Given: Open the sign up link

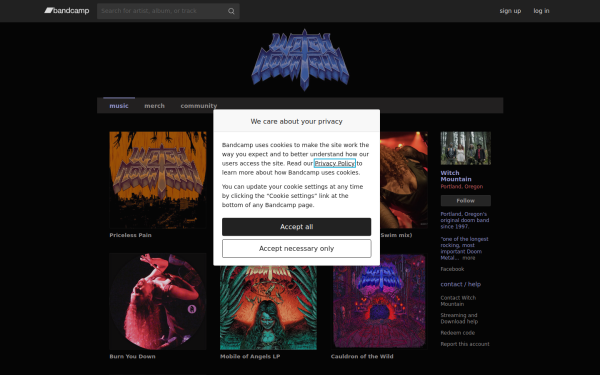Looking at the screenshot, I should click(x=510, y=11).
